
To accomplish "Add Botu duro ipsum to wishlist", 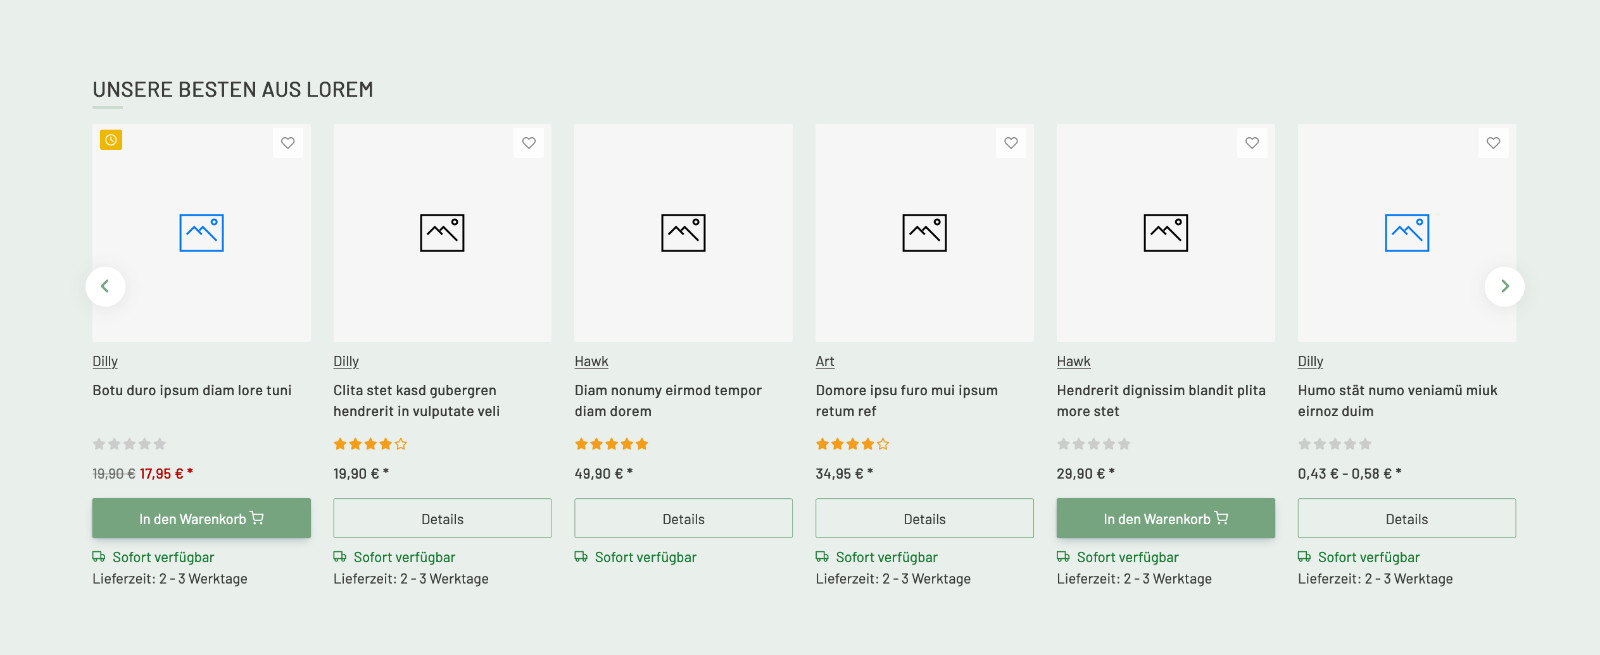I will point(288,143).
